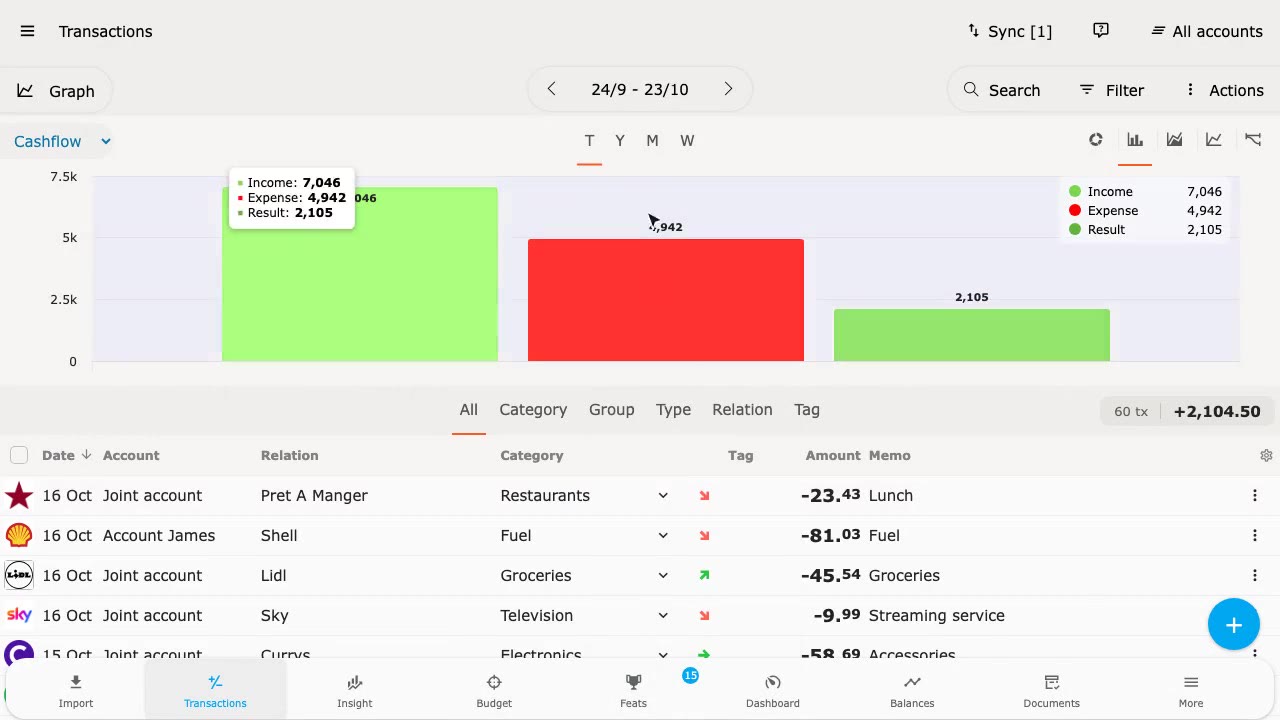Switch to bar chart view

[1135, 140]
